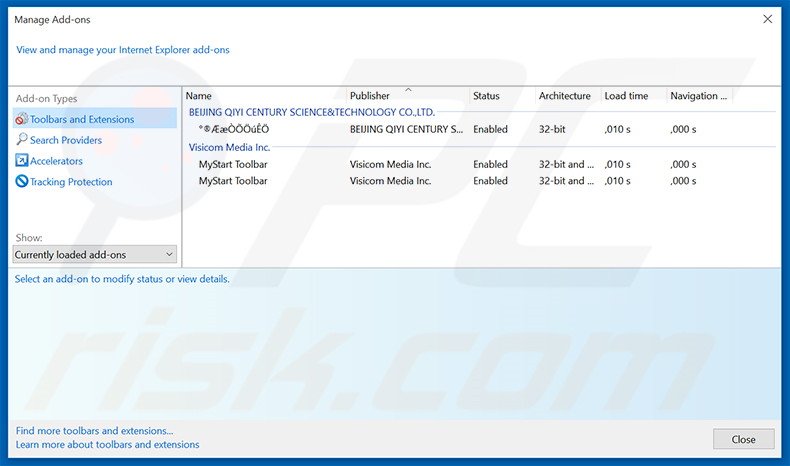Click the Search Providers magnifier icon

[22, 140]
